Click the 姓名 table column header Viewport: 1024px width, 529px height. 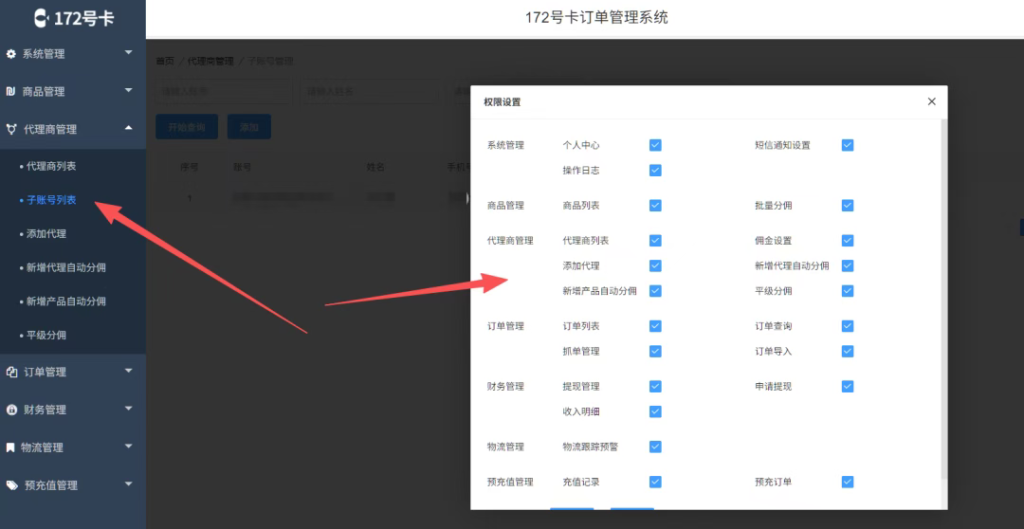(376, 167)
